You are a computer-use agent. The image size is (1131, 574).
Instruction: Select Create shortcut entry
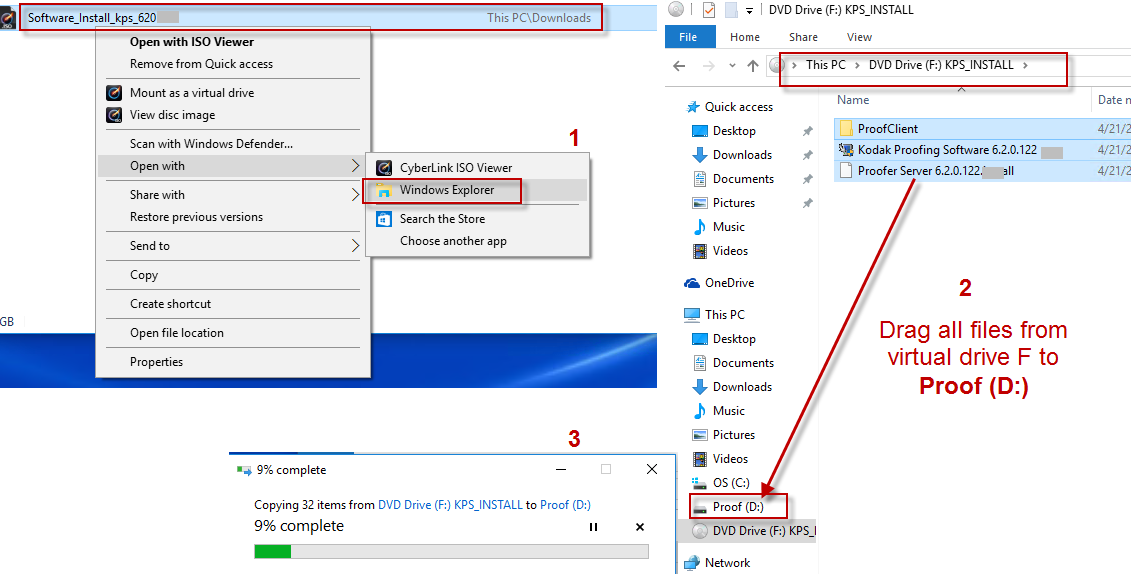pos(170,304)
